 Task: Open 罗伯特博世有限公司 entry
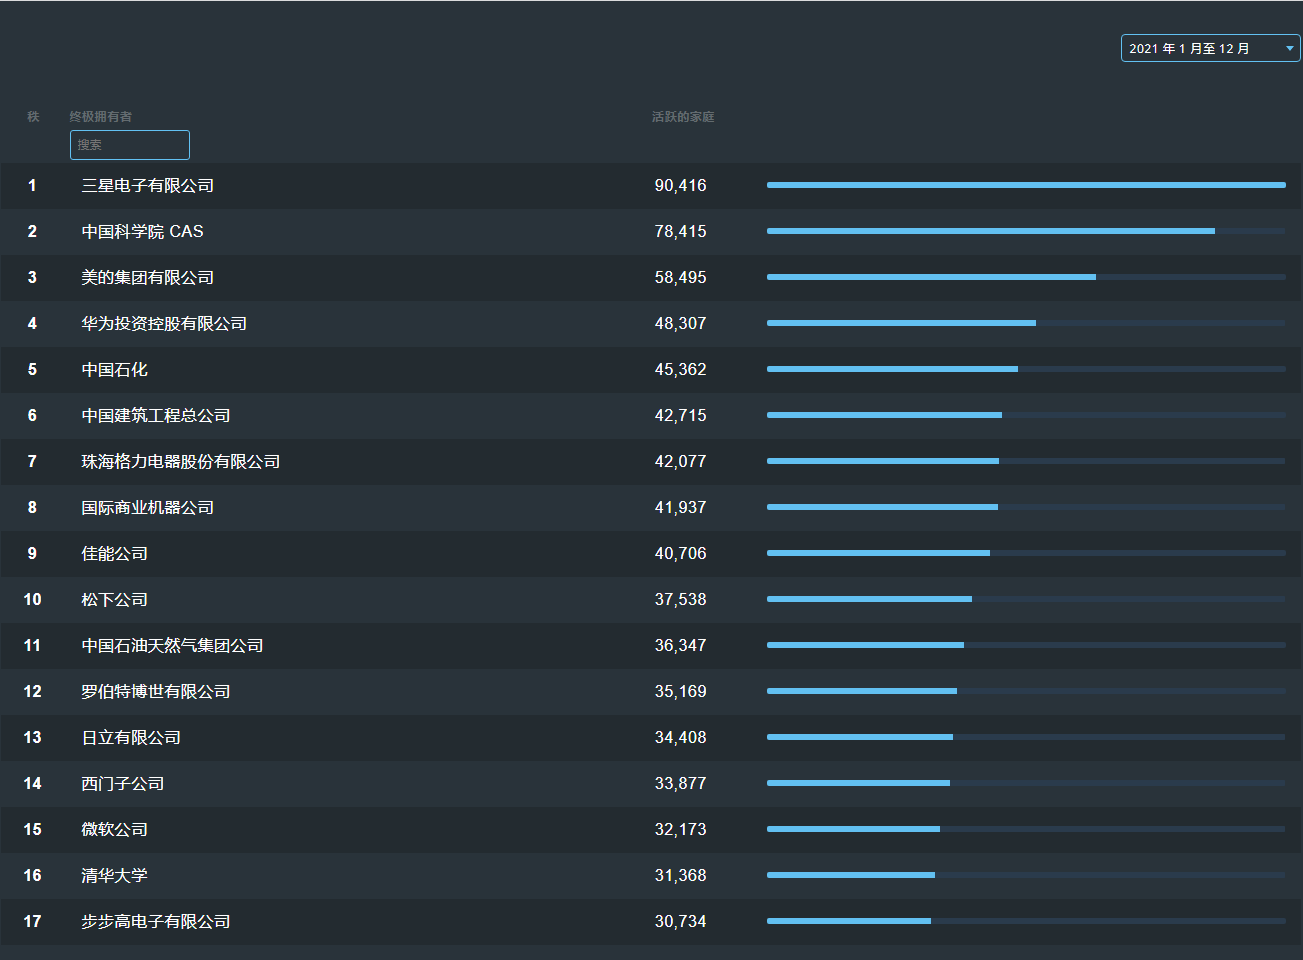click(x=155, y=692)
